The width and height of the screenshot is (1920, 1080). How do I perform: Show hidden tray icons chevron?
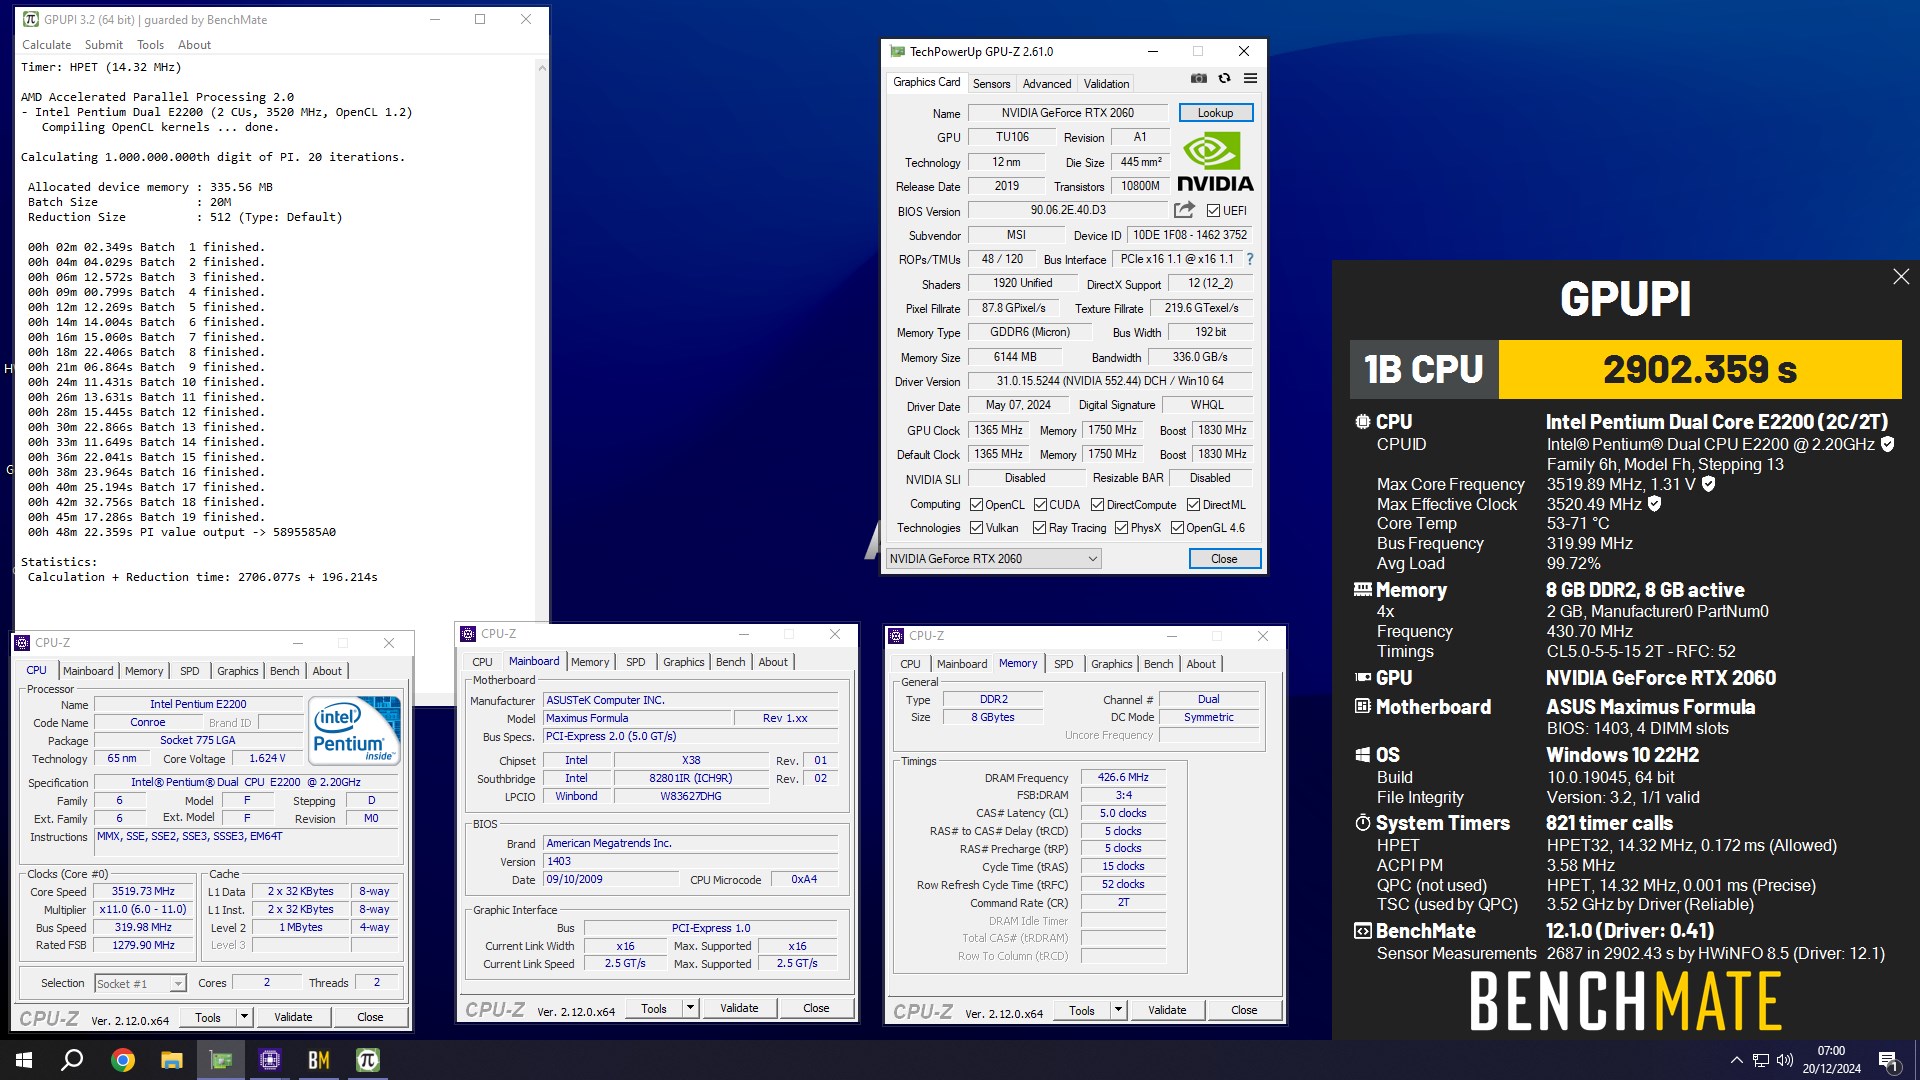click(x=1736, y=1060)
